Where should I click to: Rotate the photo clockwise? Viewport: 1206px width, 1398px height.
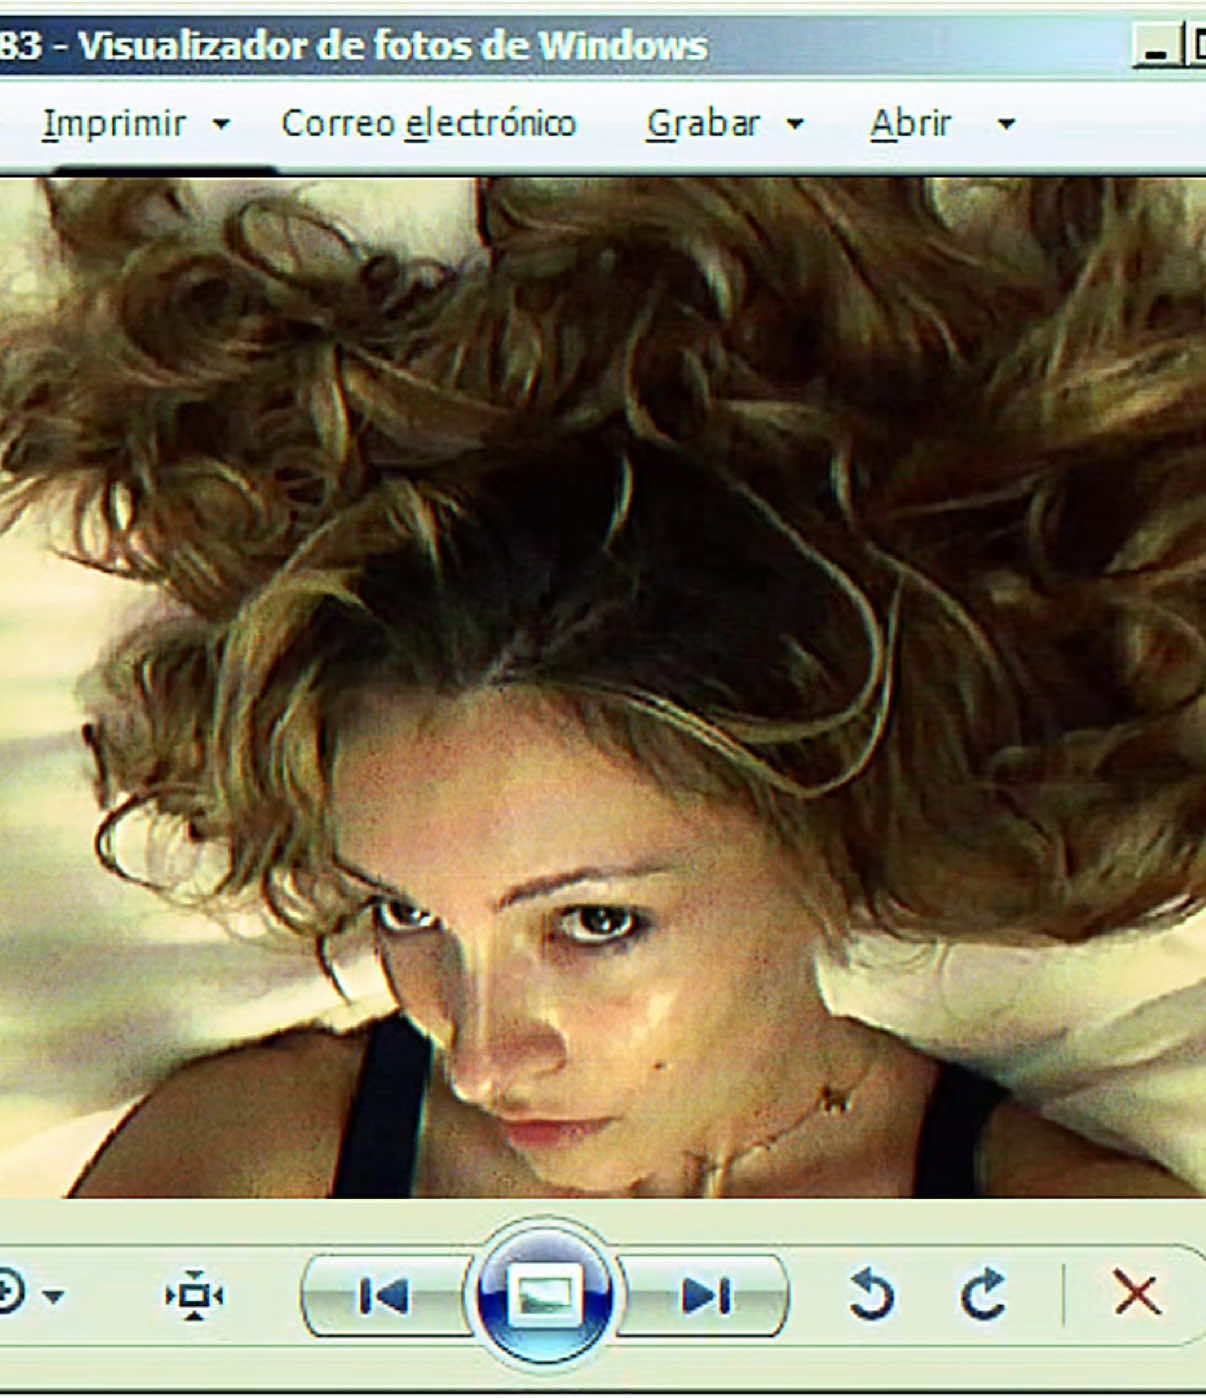[x=983, y=1295]
